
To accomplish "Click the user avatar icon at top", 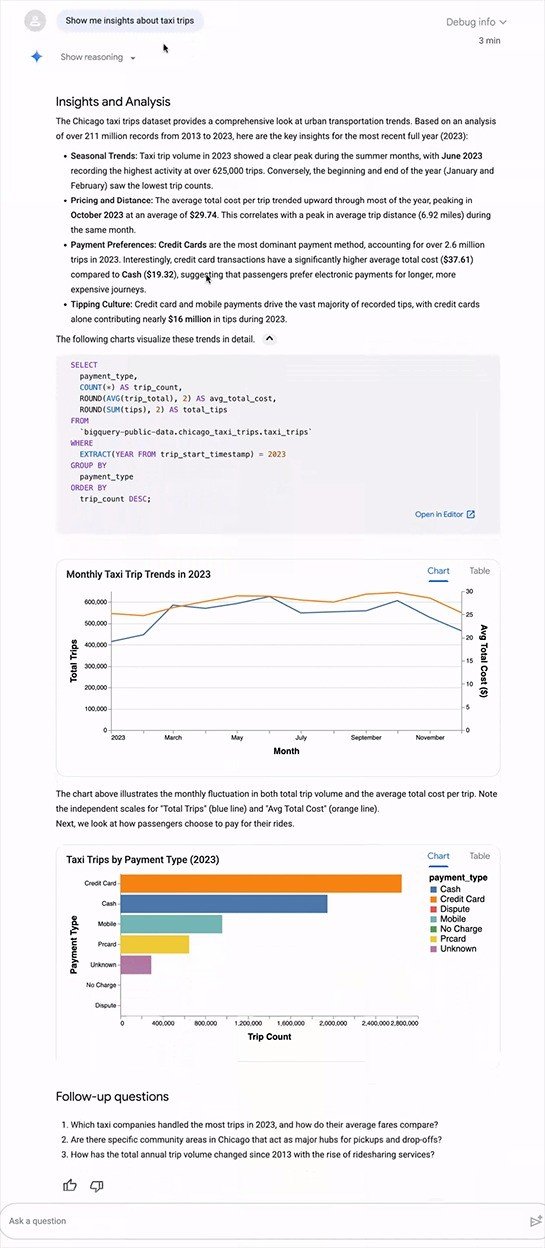I will tap(36, 20).
